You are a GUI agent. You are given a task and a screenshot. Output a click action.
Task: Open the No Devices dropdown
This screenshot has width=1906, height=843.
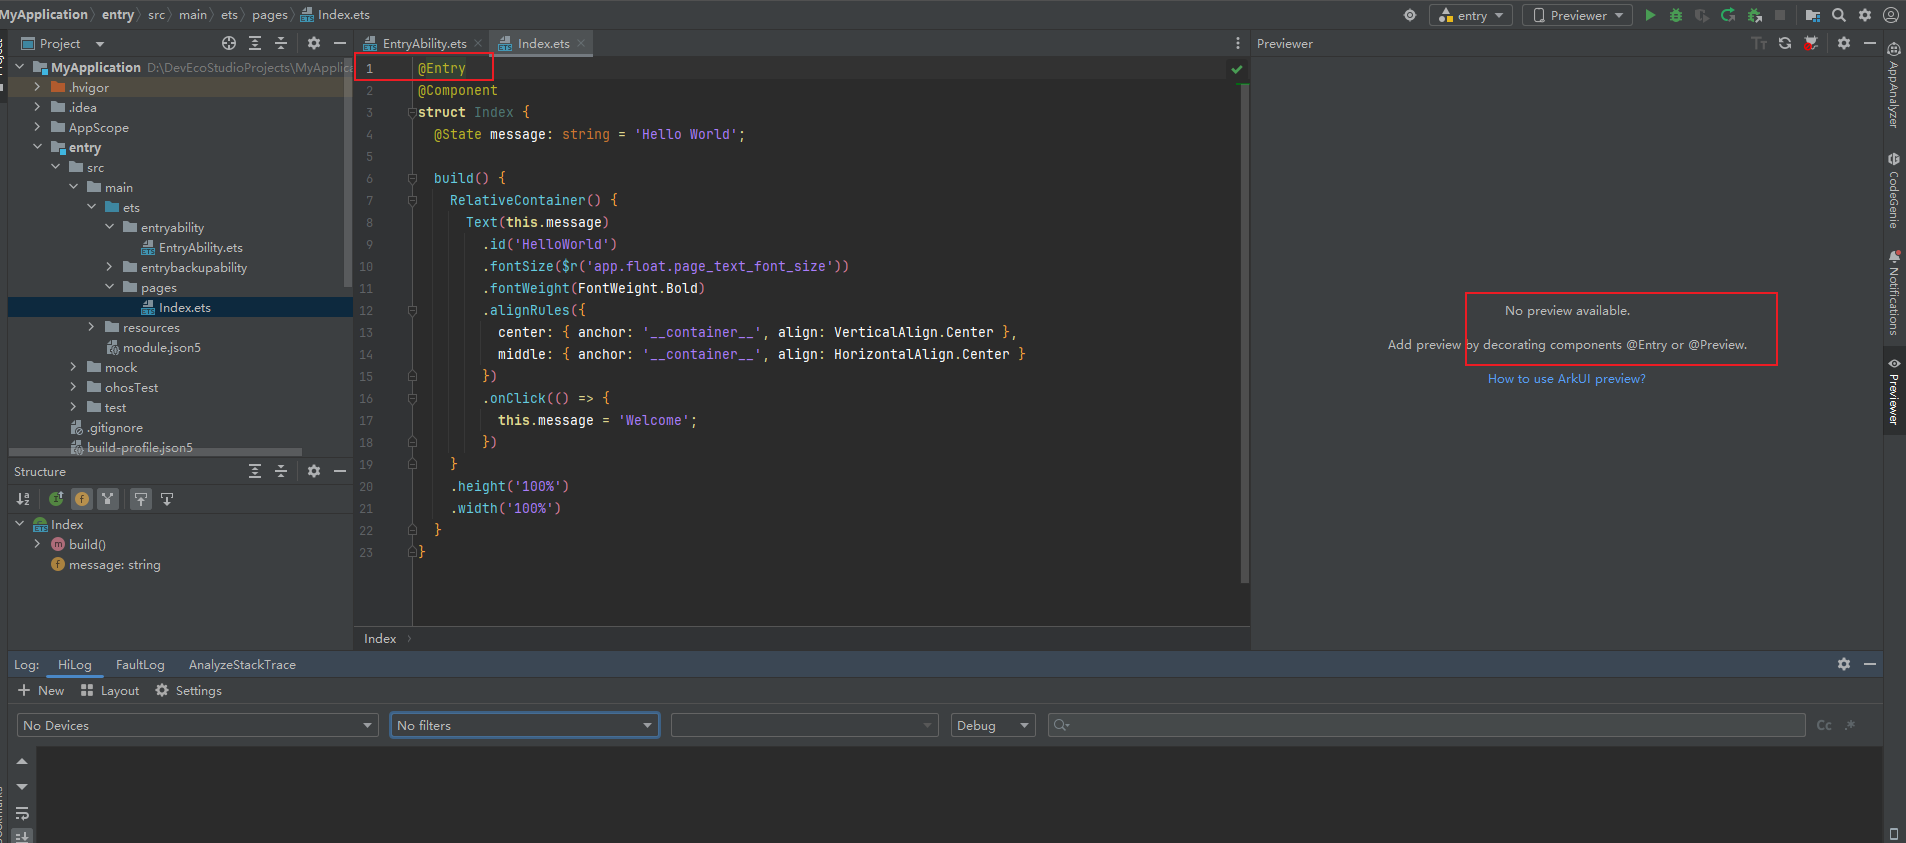198,725
